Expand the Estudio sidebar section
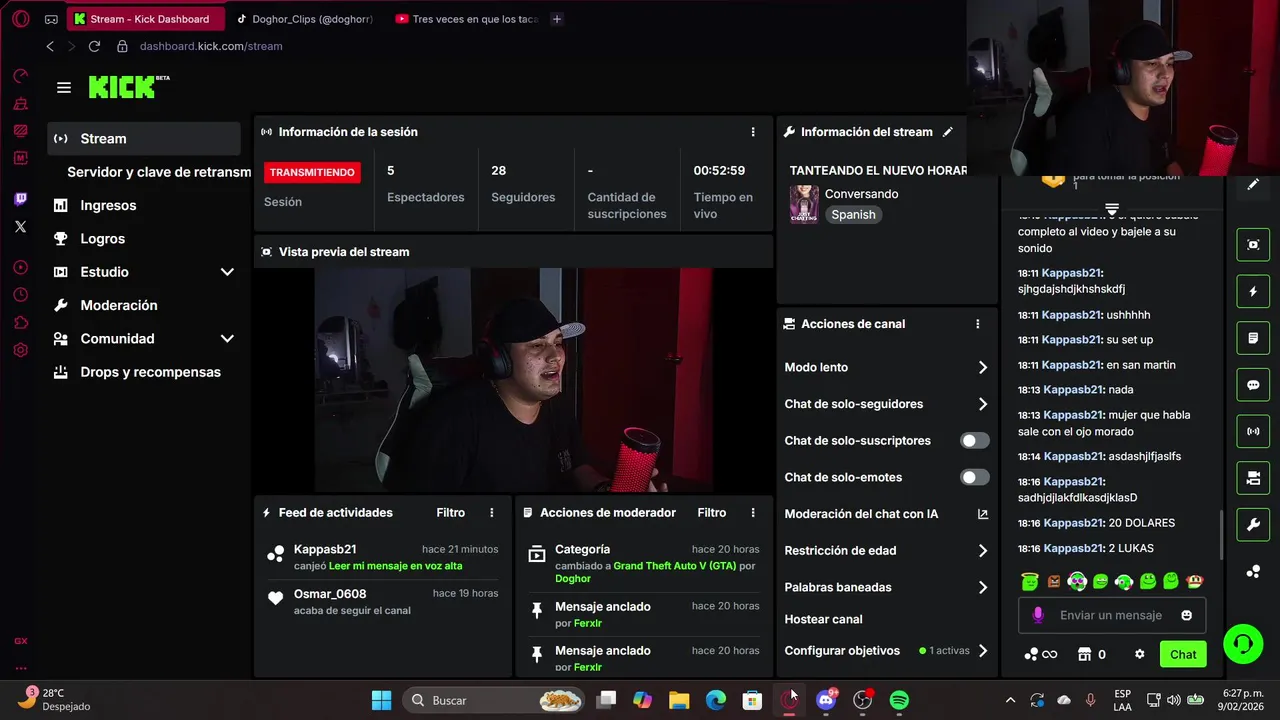1280x720 pixels. [x=227, y=272]
